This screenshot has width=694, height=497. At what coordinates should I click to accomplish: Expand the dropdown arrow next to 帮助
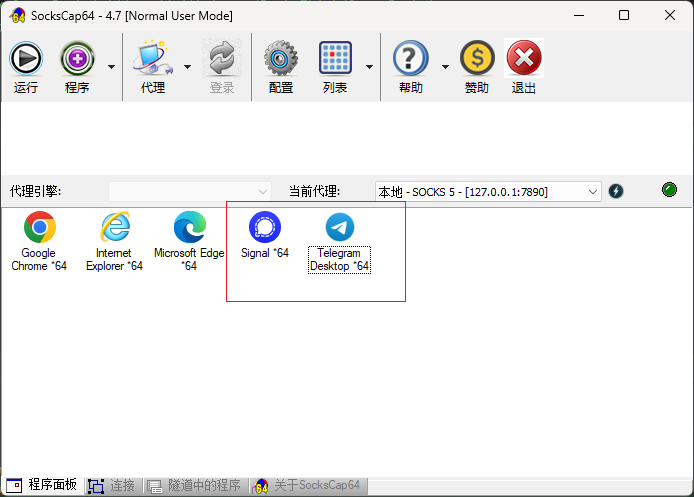(x=445, y=67)
